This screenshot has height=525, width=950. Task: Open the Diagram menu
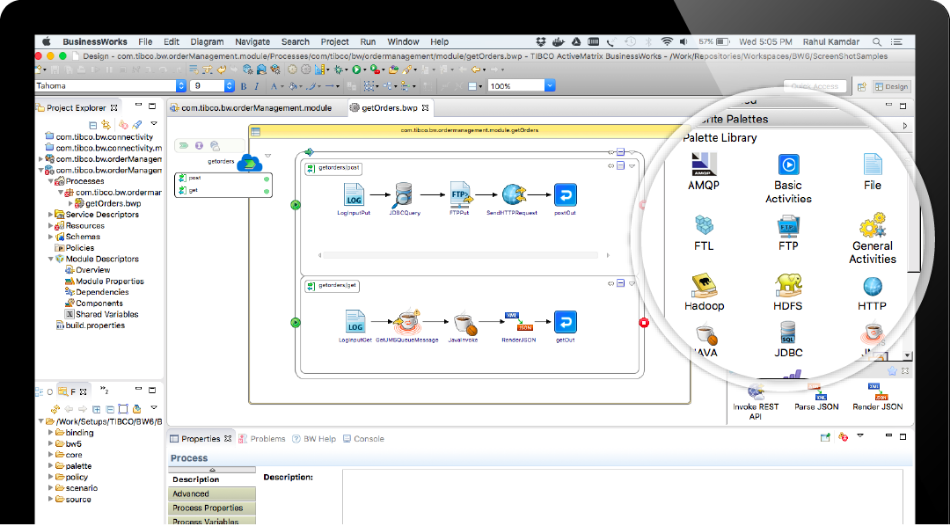click(x=207, y=42)
